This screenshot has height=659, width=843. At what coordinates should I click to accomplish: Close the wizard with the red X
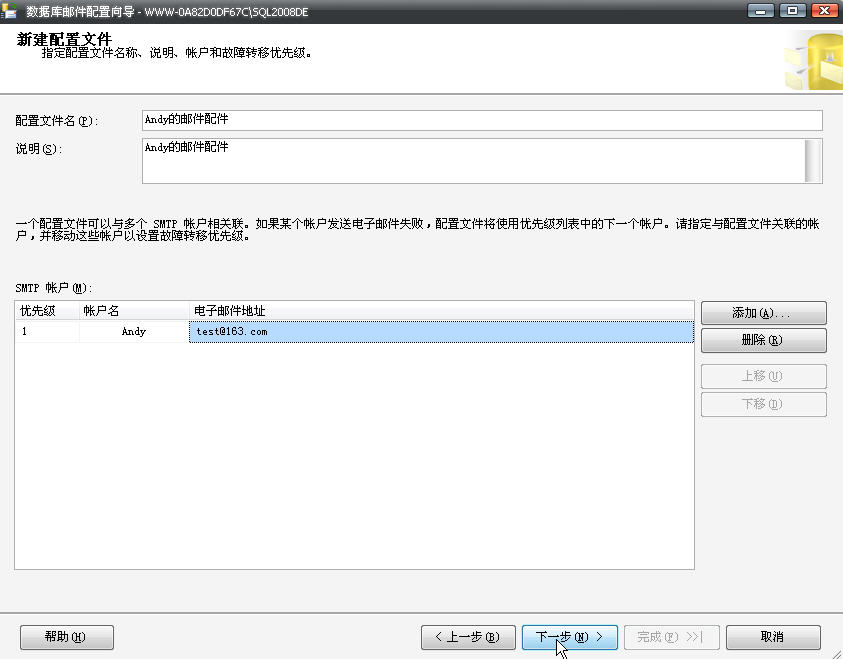point(823,10)
